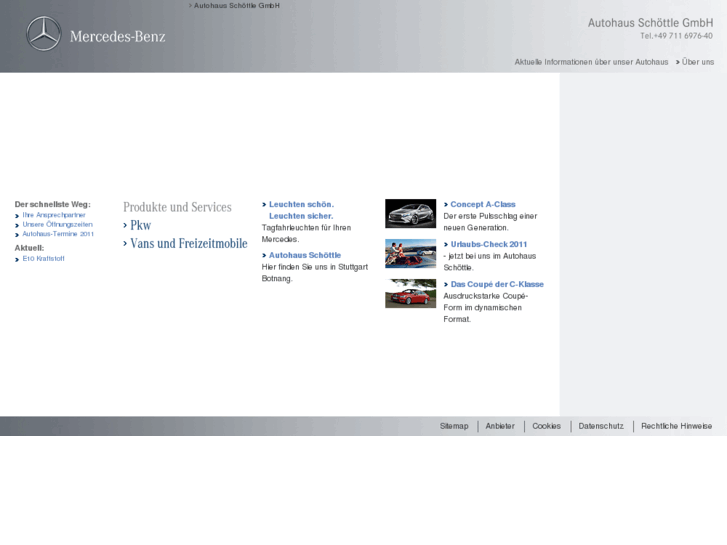Screen dimensions: 727x545
Task: Click the Concept A-Class car thumbnail
Action: click(410, 213)
